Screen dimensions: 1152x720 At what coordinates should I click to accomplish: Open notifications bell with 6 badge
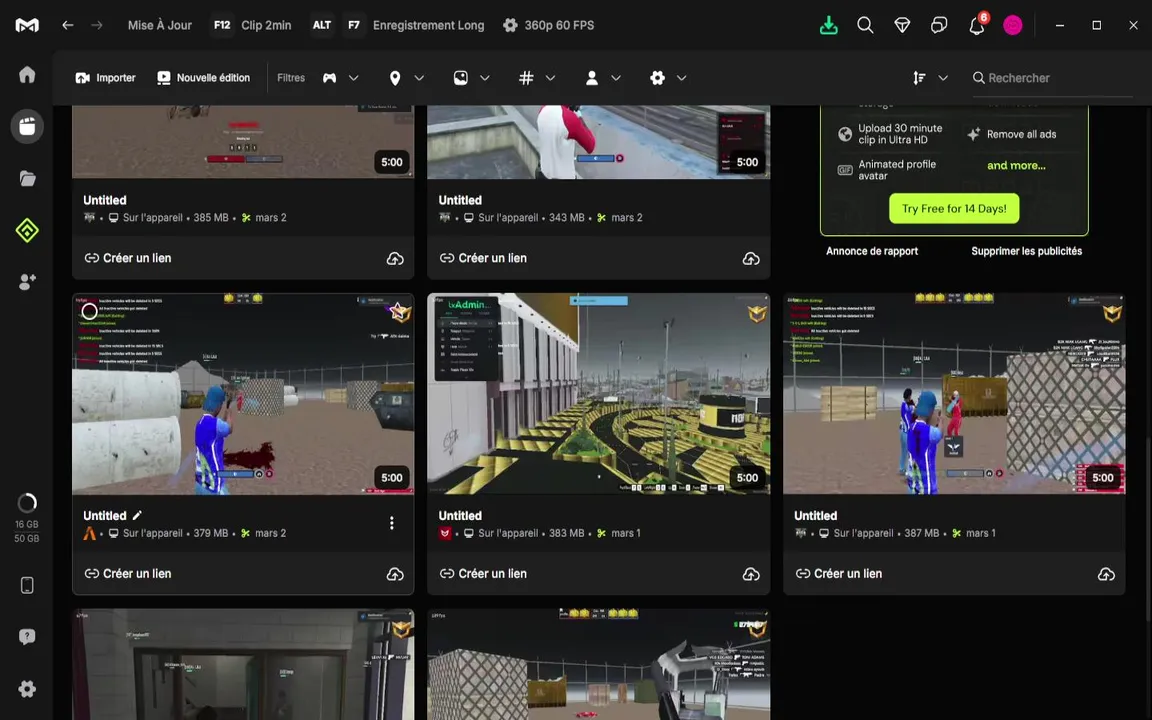pos(977,25)
